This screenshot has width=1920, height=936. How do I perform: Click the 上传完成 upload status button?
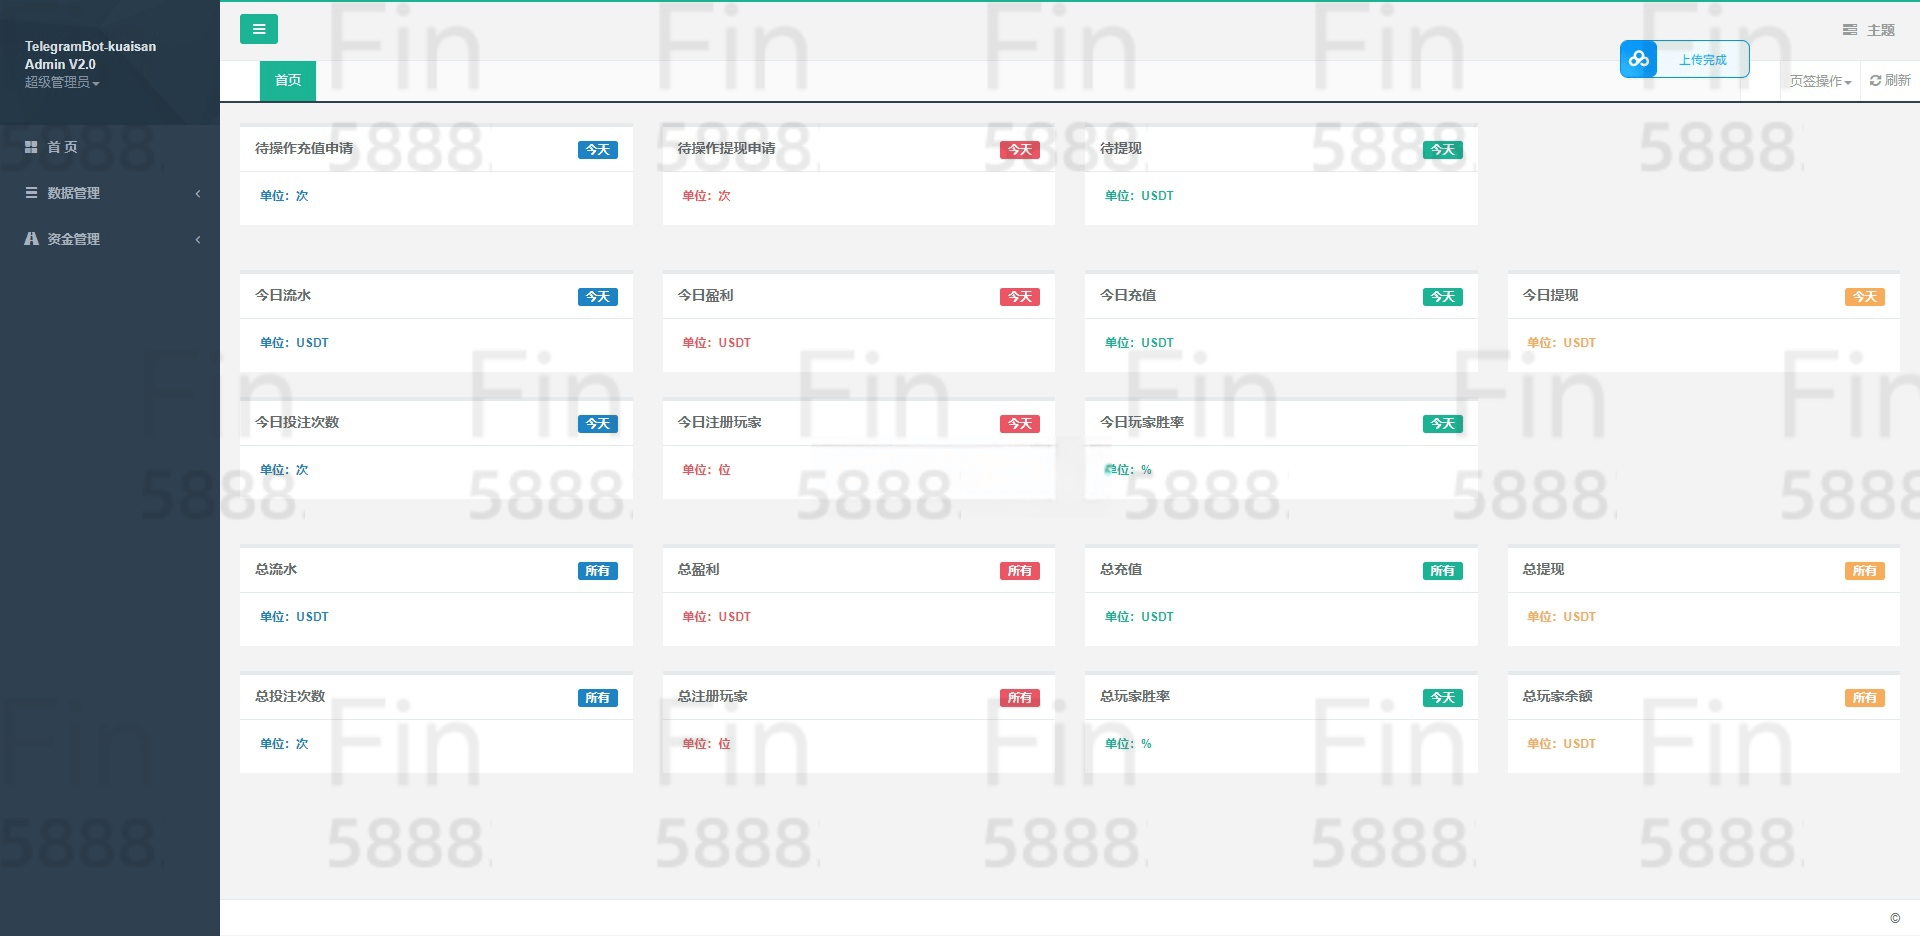[x=1702, y=60]
